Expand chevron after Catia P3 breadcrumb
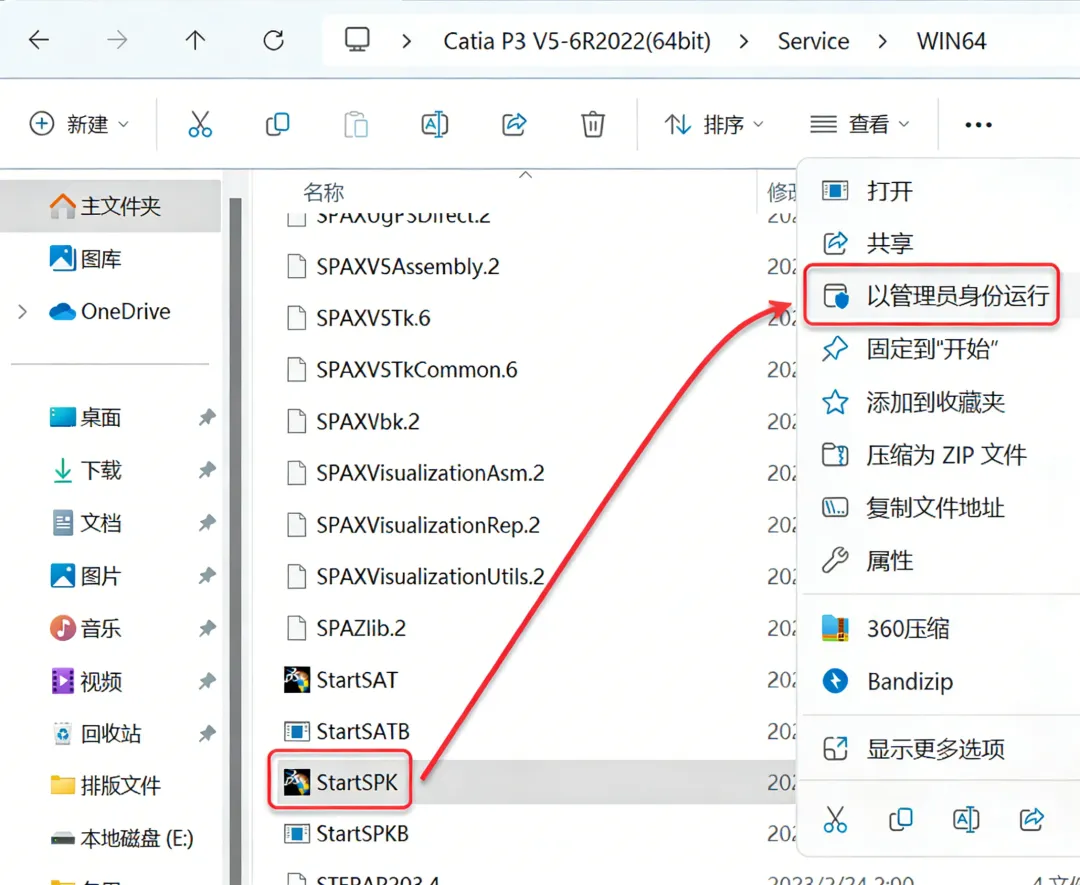This screenshot has width=1080, height=885. [743, 41]
